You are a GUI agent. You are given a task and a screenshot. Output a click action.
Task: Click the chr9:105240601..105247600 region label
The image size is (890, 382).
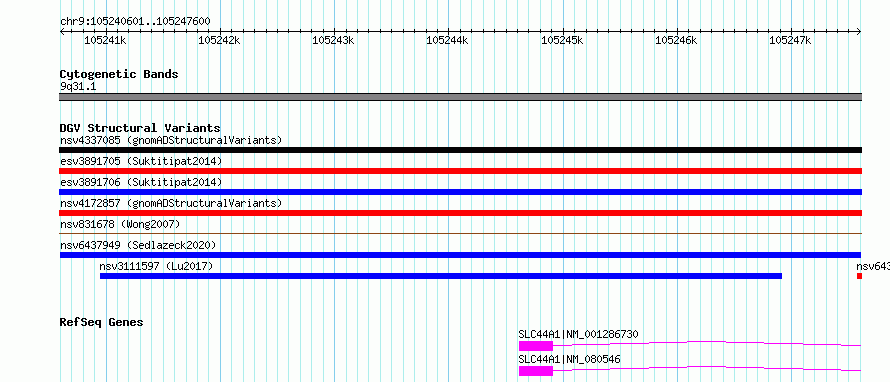click(x=135, y=22)
